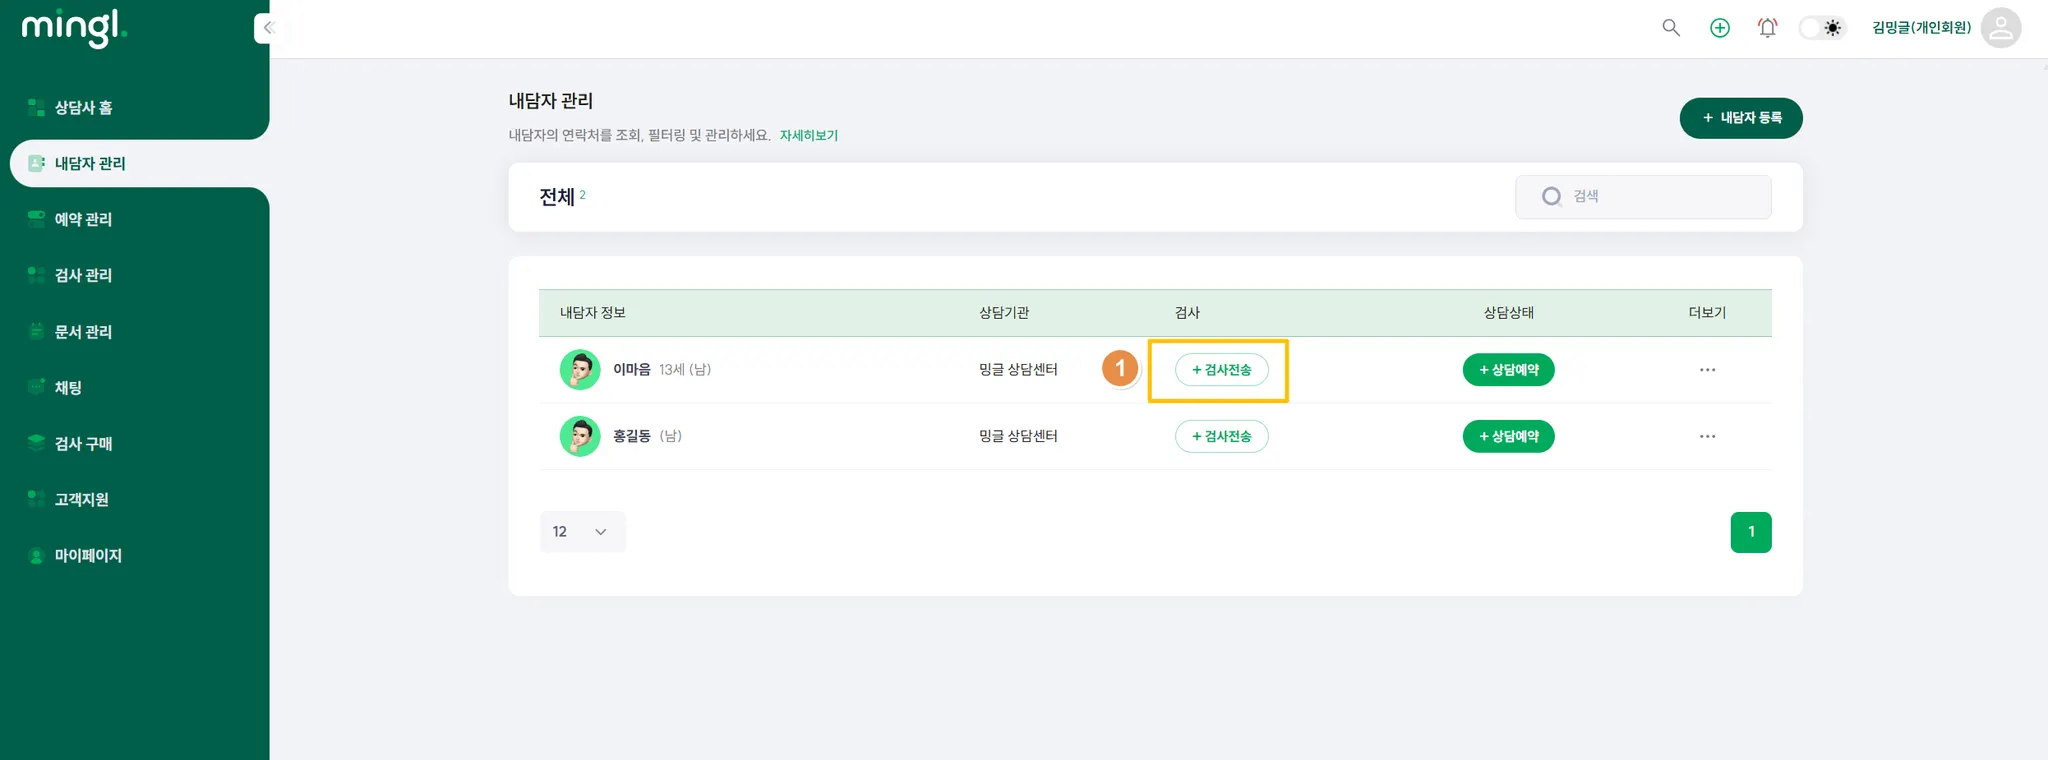Open more options for 홍길동
Screen dimensions: 2048x760
1707,436
